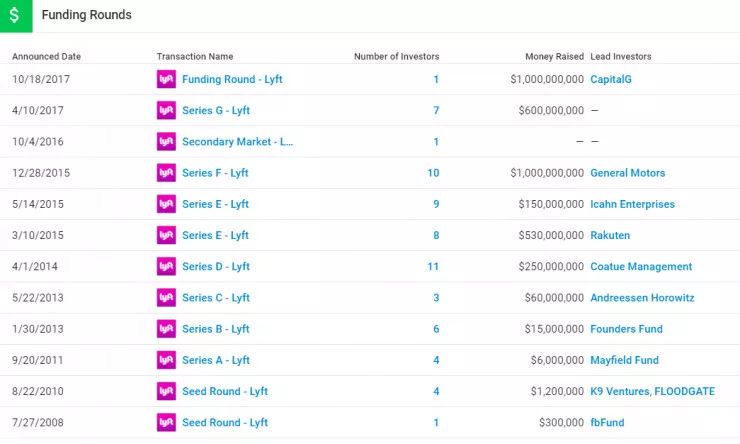Image resolution: width=740 pixels, height=444 pixels.
Task: Open Icahn Enterprises investor link
Action: click(632, 204)
